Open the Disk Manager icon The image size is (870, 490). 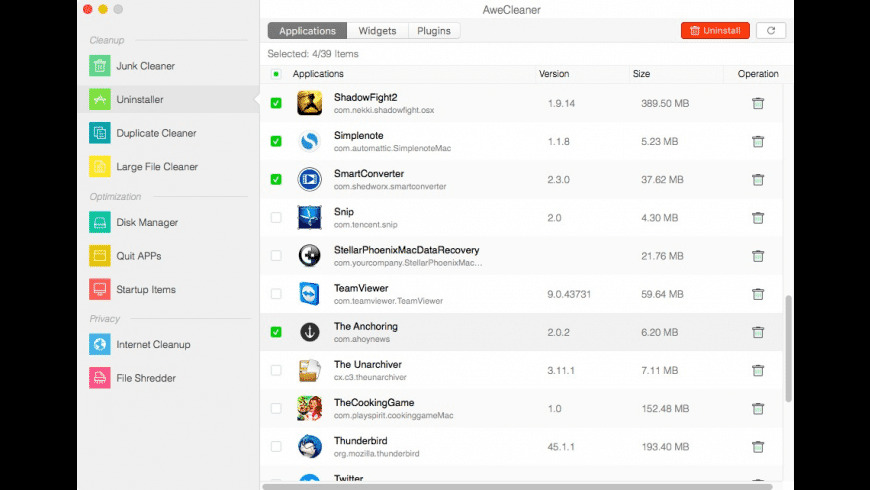pyautogui.click(x=99, y=222)
